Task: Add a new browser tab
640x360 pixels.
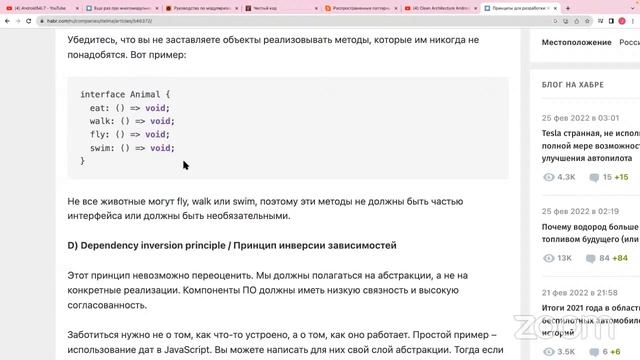Action: pos(568,8)
